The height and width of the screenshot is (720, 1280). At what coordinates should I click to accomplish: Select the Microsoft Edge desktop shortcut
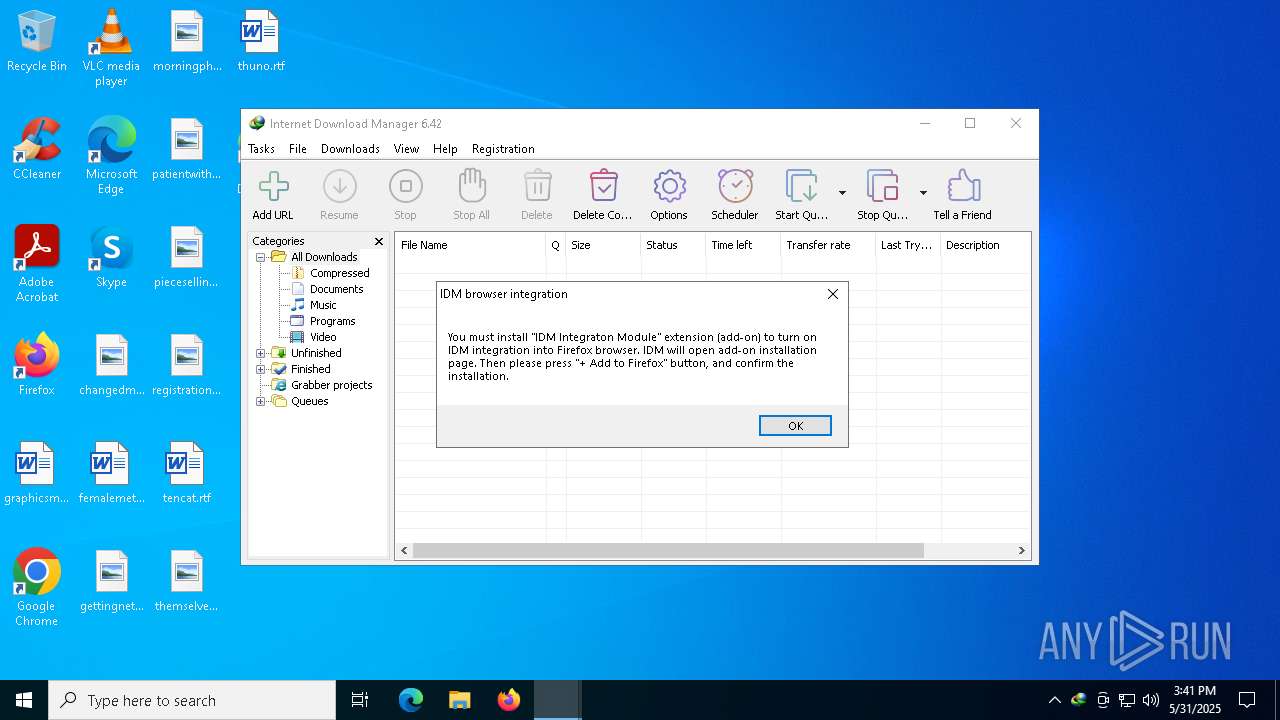tap(111, 156)
